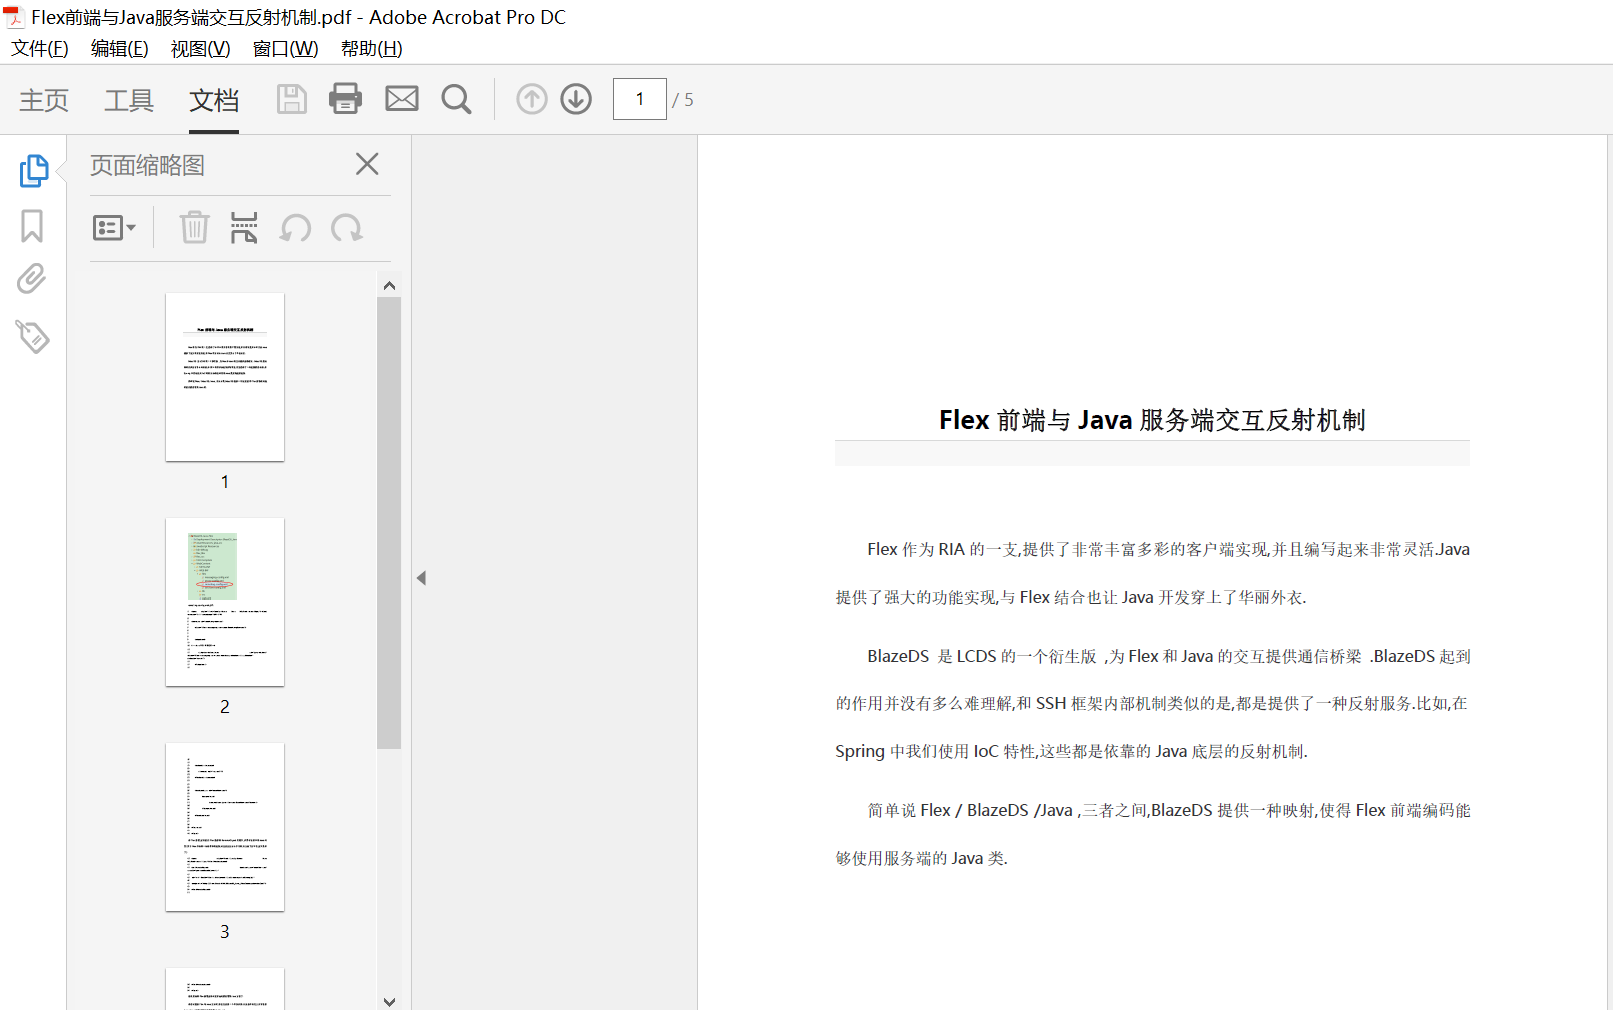Click the '/ 5' total pages label
The width and height of the screenshot is (1613, 1010).
point(683,100)
